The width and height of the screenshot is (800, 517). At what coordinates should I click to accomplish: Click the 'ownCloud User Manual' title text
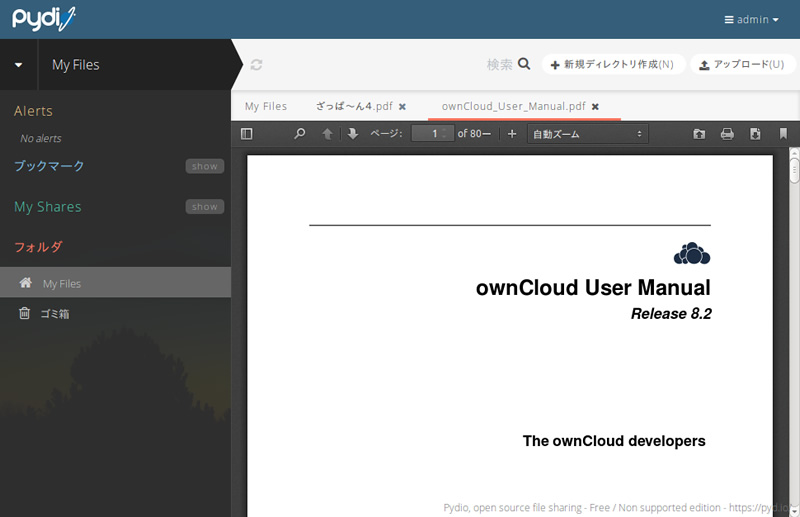pos(593,288)
